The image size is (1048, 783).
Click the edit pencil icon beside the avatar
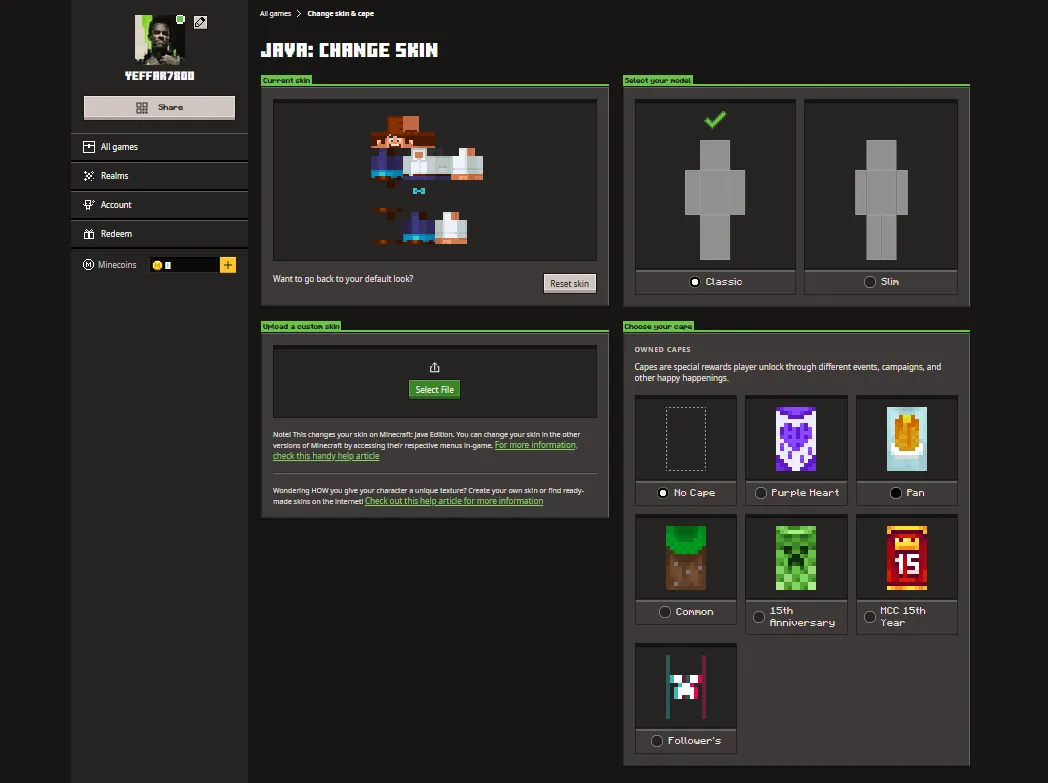[x=200, y=22]
